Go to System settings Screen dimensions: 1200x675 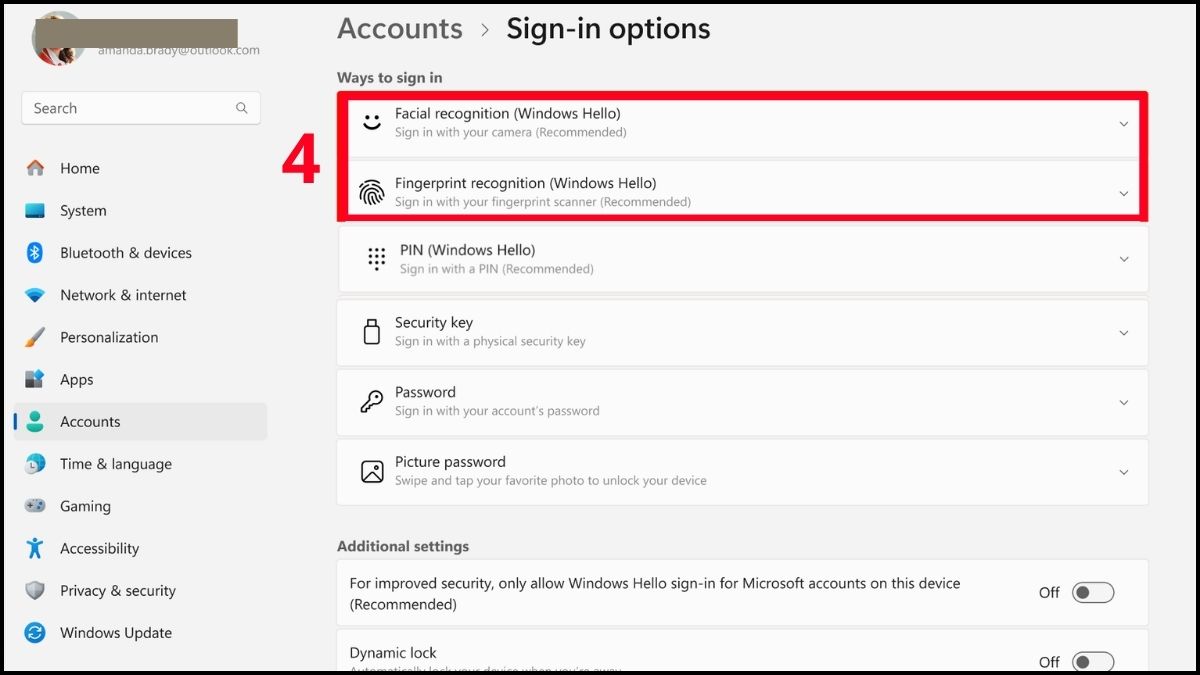pos(141,211)
